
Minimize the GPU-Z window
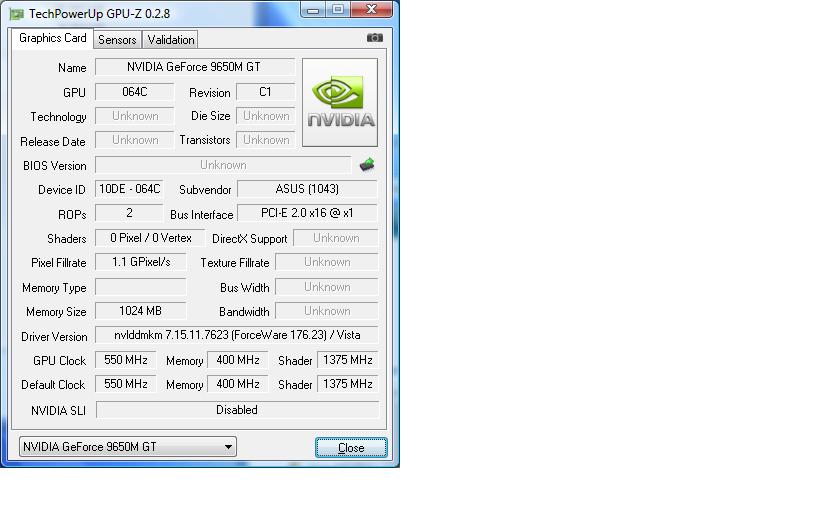click(313, 10)
